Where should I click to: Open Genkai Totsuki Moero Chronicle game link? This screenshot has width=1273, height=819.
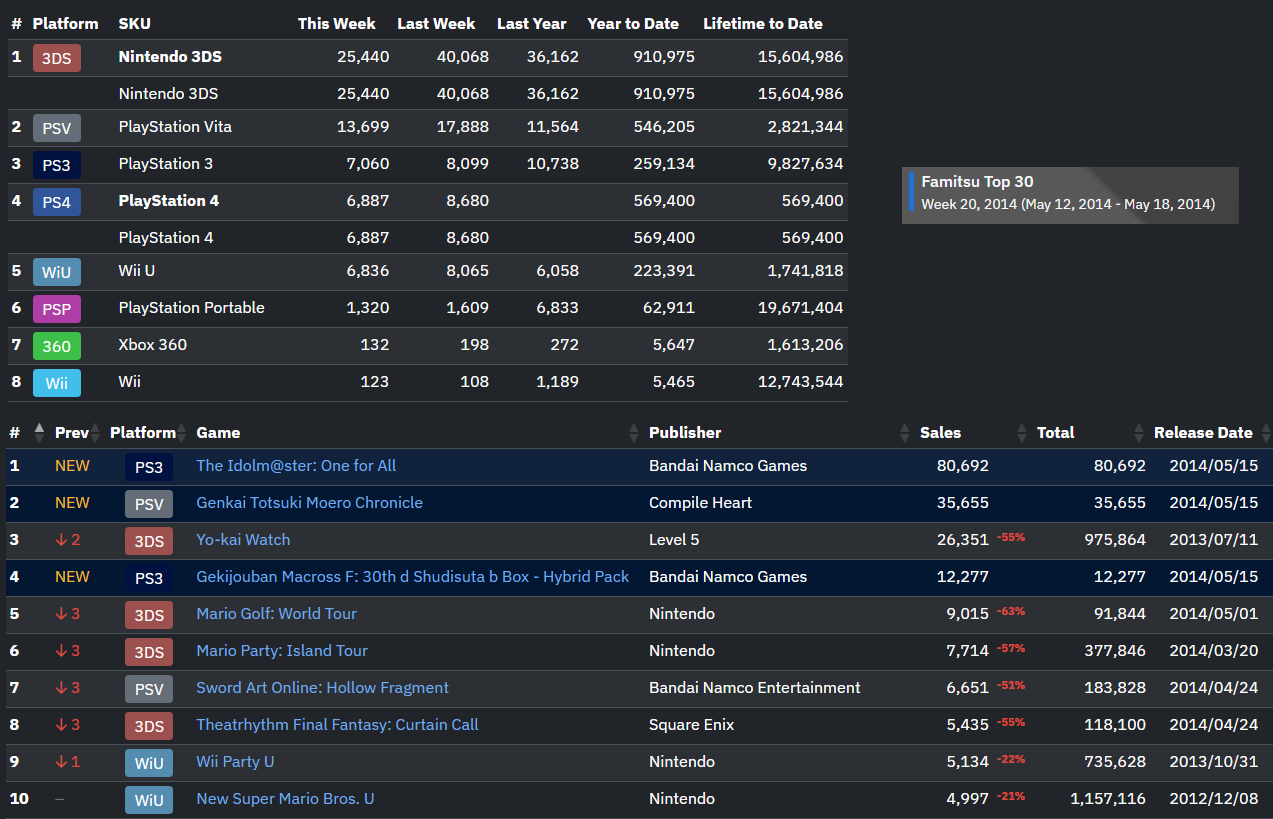[309, 503]
